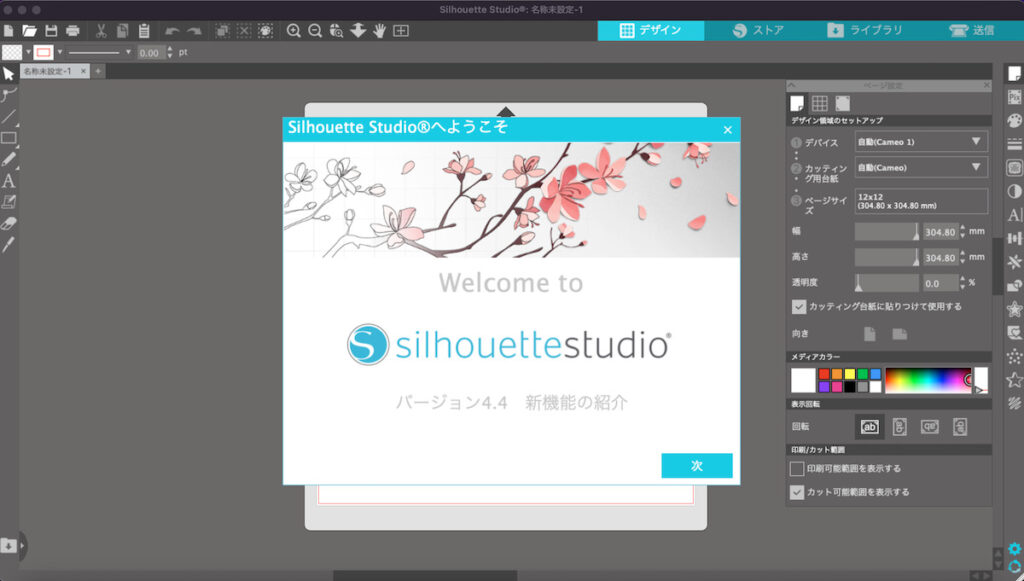Switch to the ストア tab
The width and height of the screenshot is (1024, 581).
[x=757, y=30]
